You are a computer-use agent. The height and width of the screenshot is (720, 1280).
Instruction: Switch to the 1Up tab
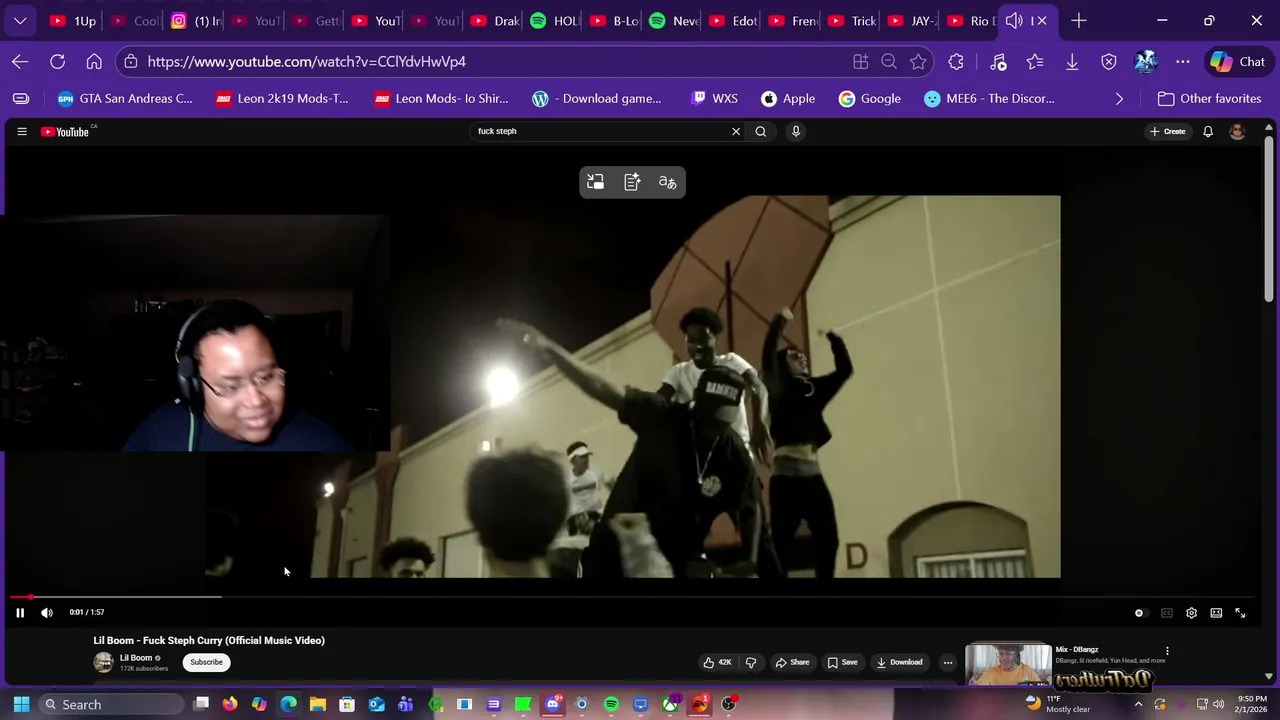point(73,21)
